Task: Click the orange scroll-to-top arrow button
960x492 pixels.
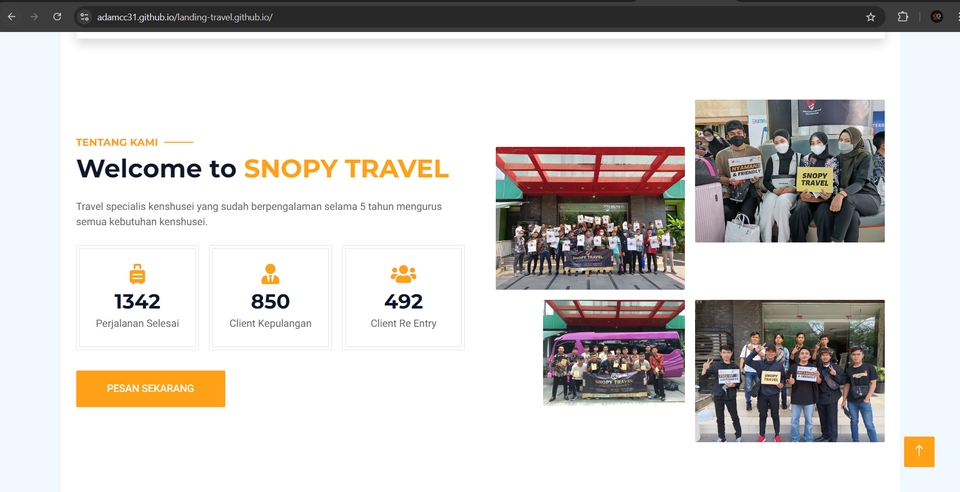Action: 919,452
